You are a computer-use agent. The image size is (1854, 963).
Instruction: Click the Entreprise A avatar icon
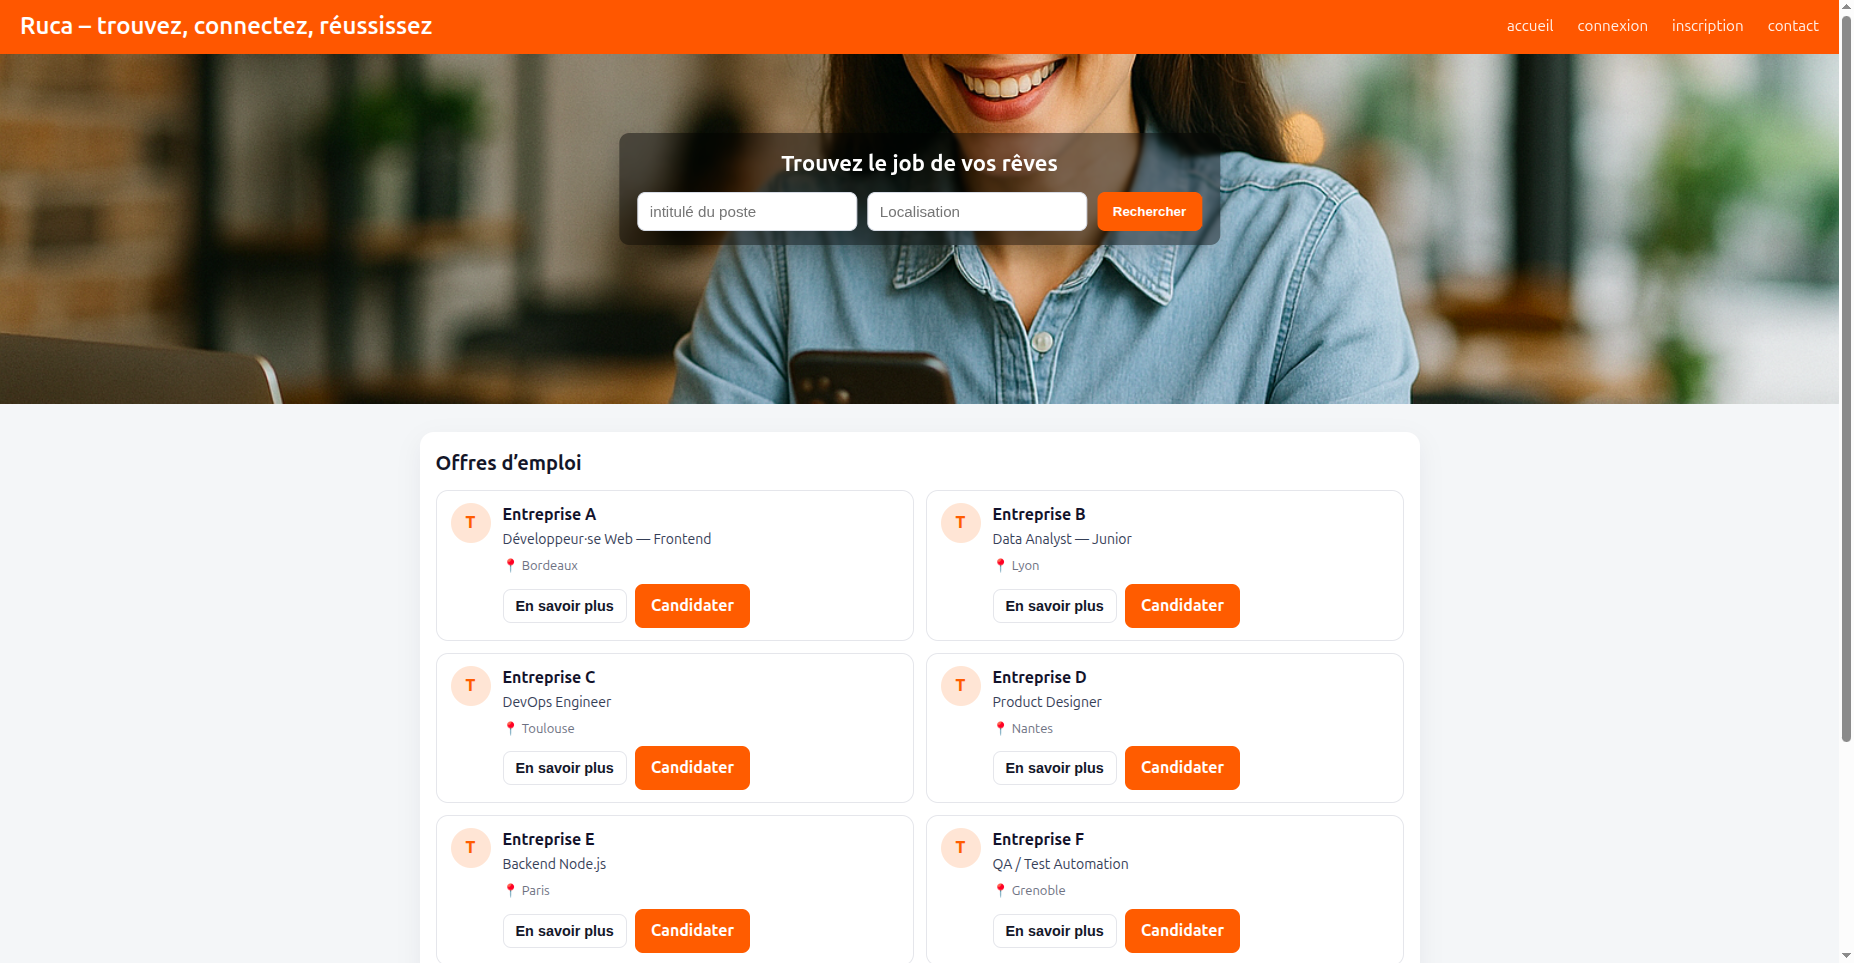(x=471, y=523)
